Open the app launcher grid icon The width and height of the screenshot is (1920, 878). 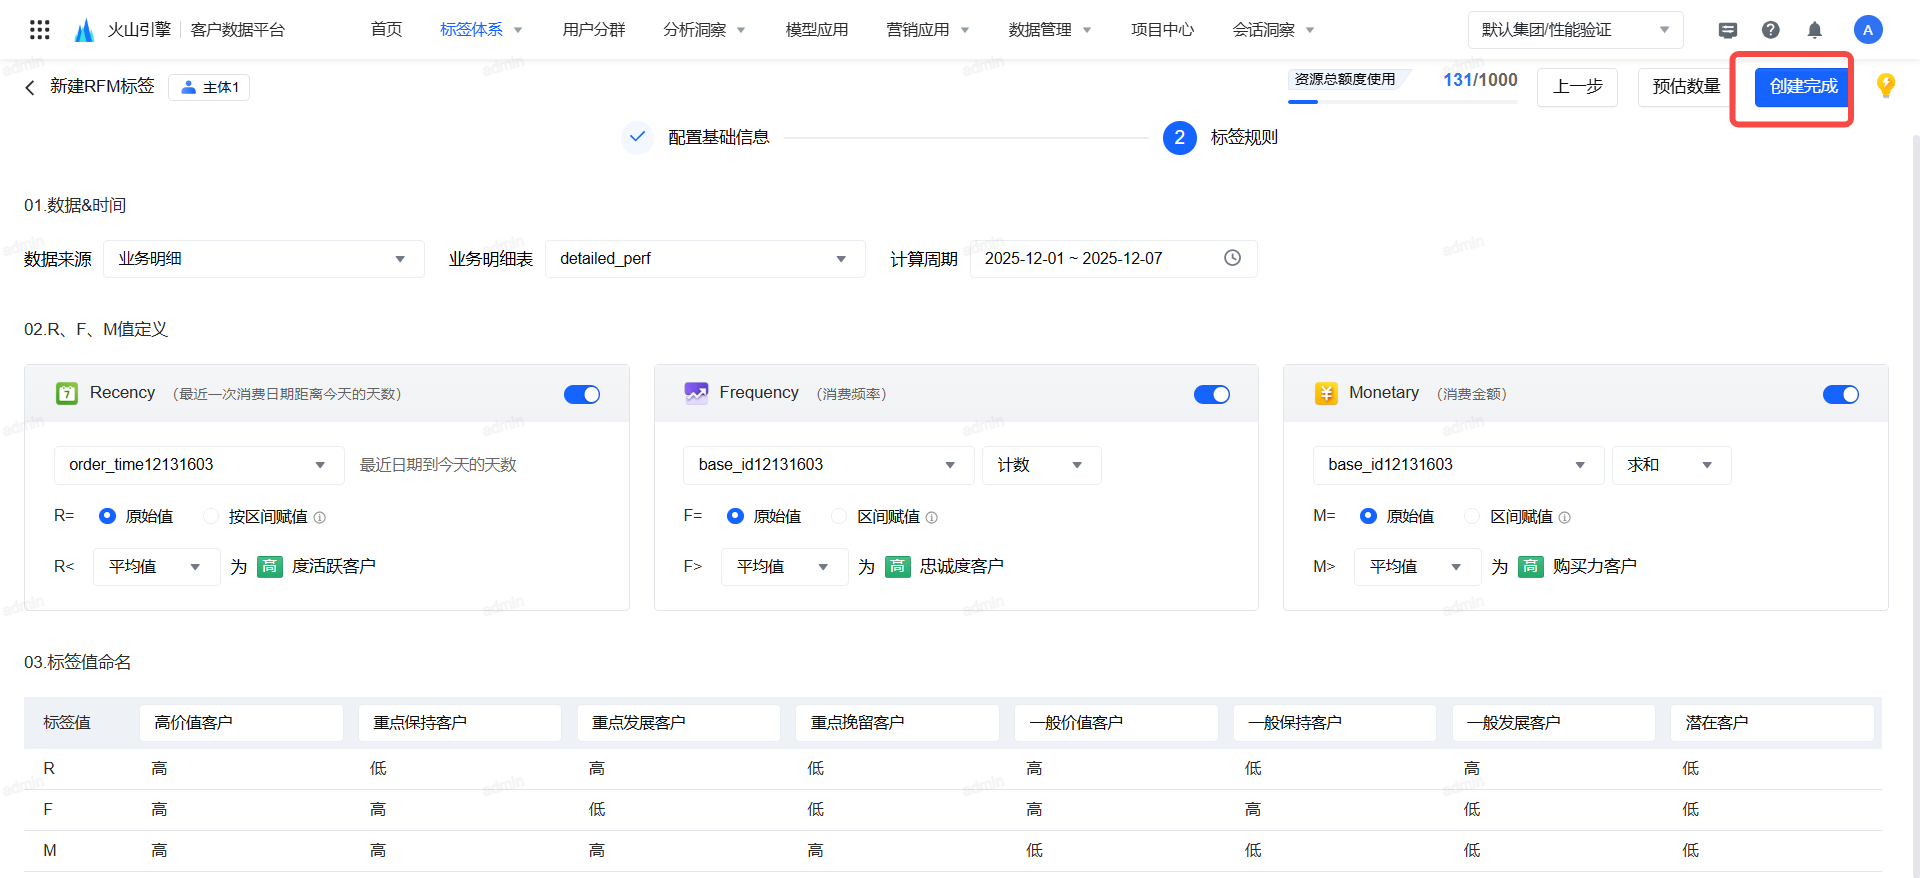39,30
